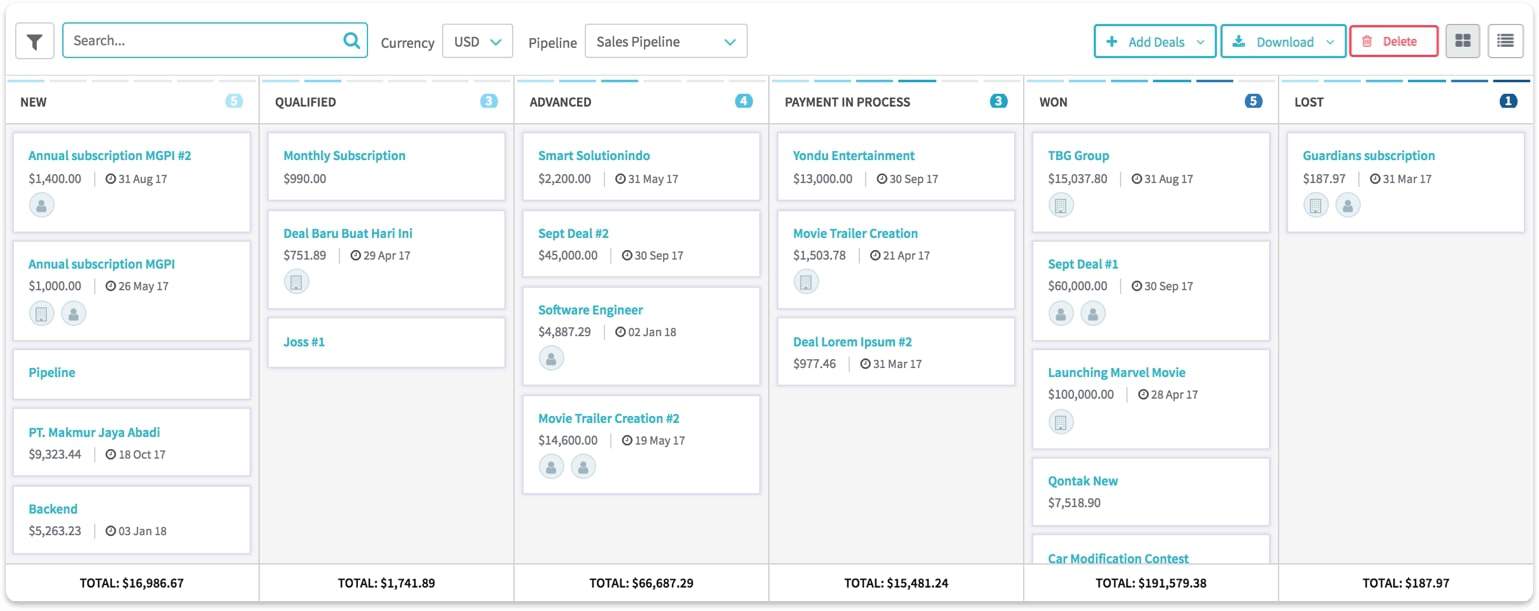Open the Pipeline deal card

(52, 373)
